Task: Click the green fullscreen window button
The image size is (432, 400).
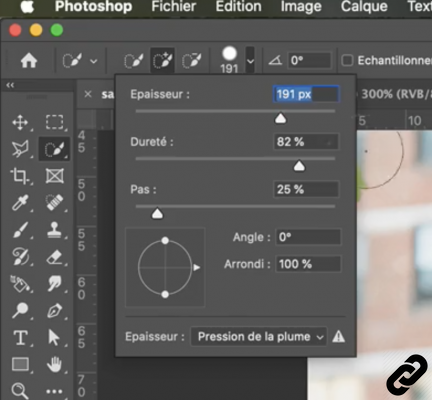Action: (57, 30)
